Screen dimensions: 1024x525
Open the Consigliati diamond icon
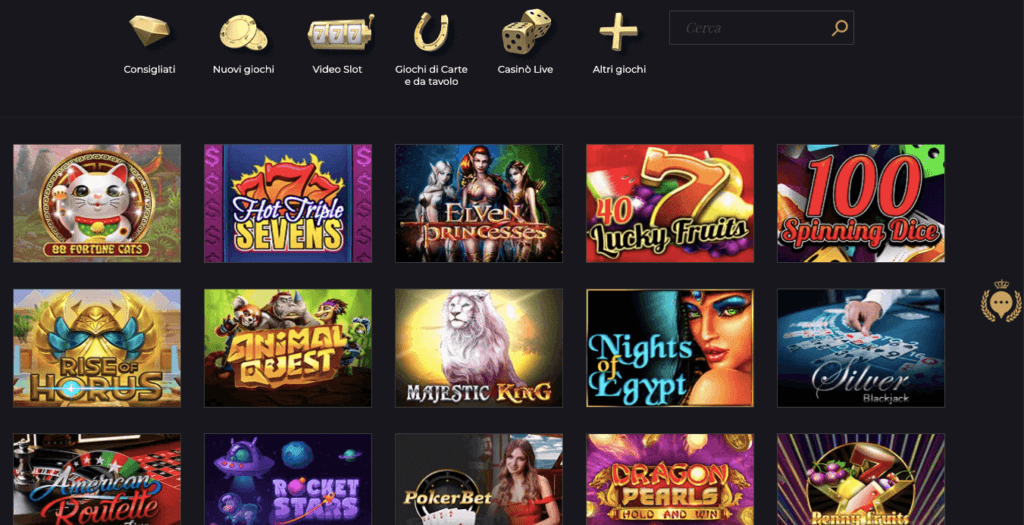[150, 31]
